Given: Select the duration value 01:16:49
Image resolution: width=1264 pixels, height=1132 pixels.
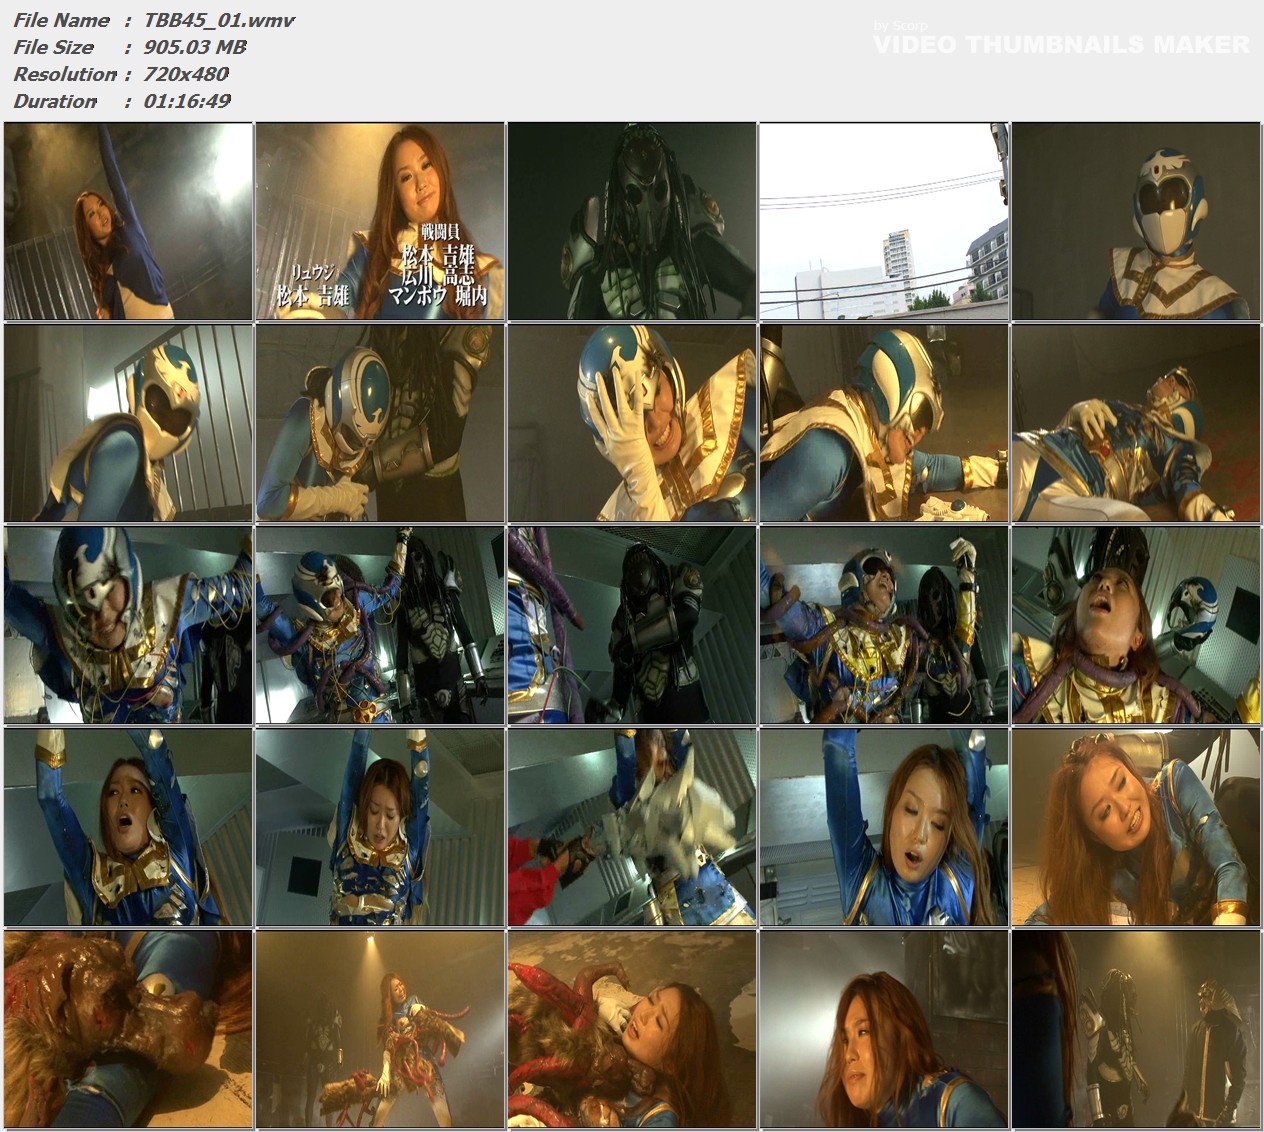Looking at the screenshot, I should pyautogui.click(x=187, y=101).
